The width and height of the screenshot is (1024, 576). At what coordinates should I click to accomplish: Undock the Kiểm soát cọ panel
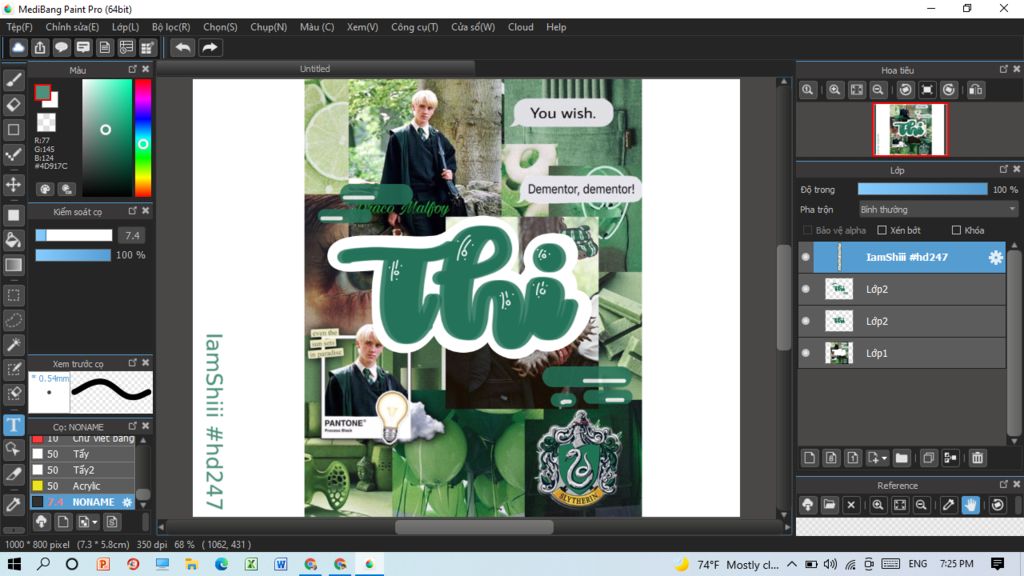click(133, 211)
